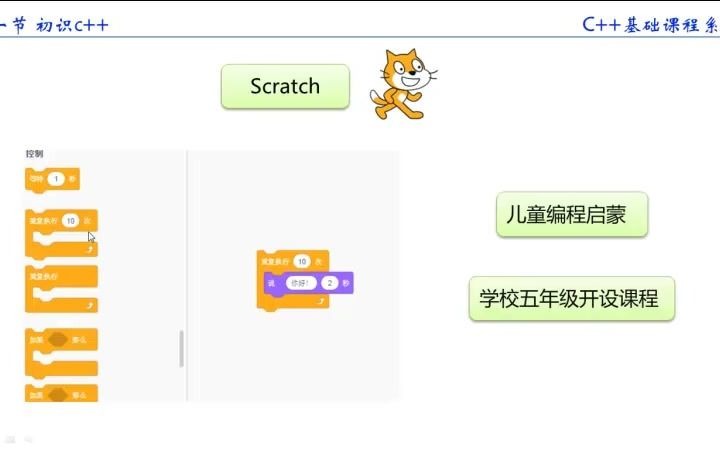Edit the say block's seconds field showing 2

[330, 283]
